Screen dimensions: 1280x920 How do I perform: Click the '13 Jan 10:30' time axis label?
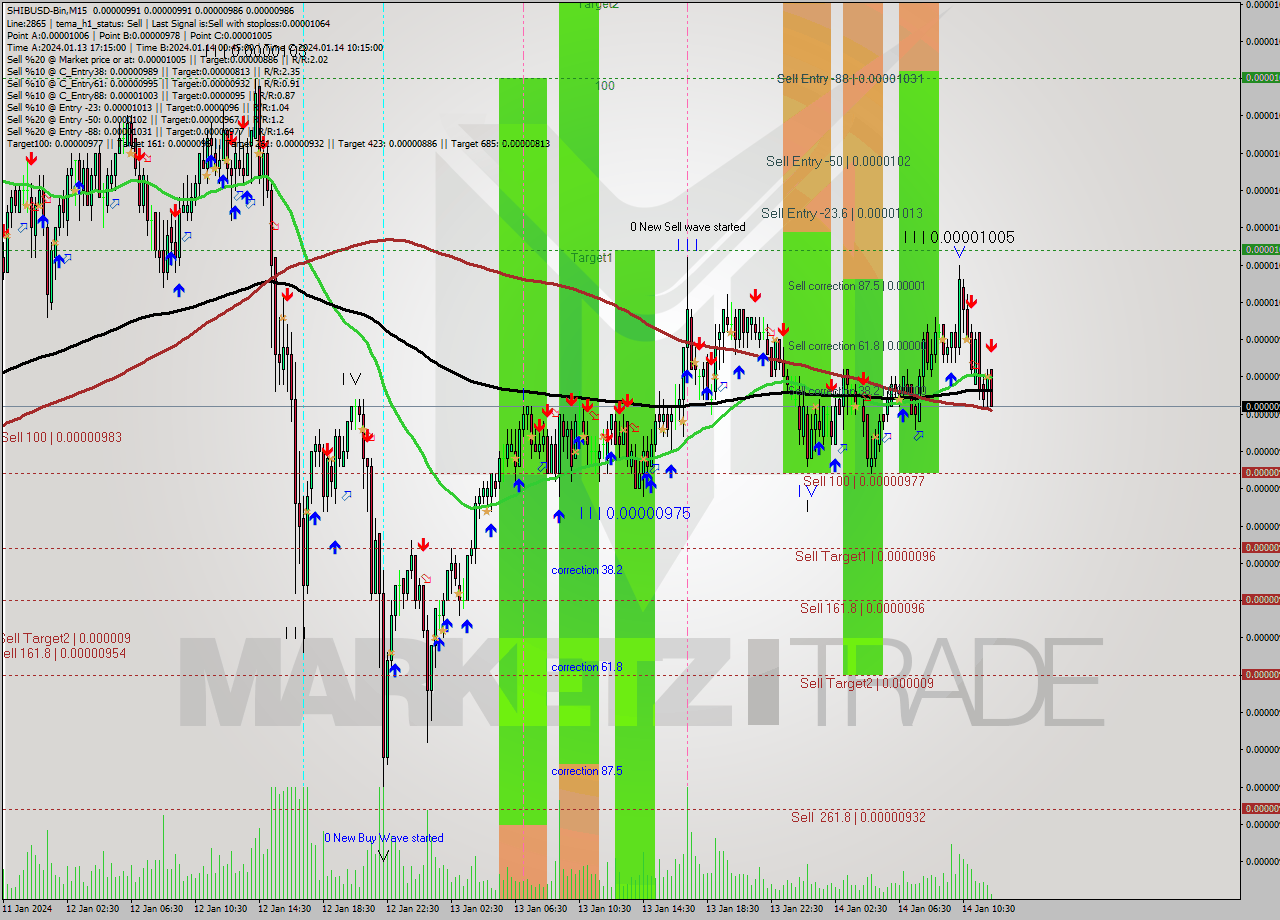(604, 909)
